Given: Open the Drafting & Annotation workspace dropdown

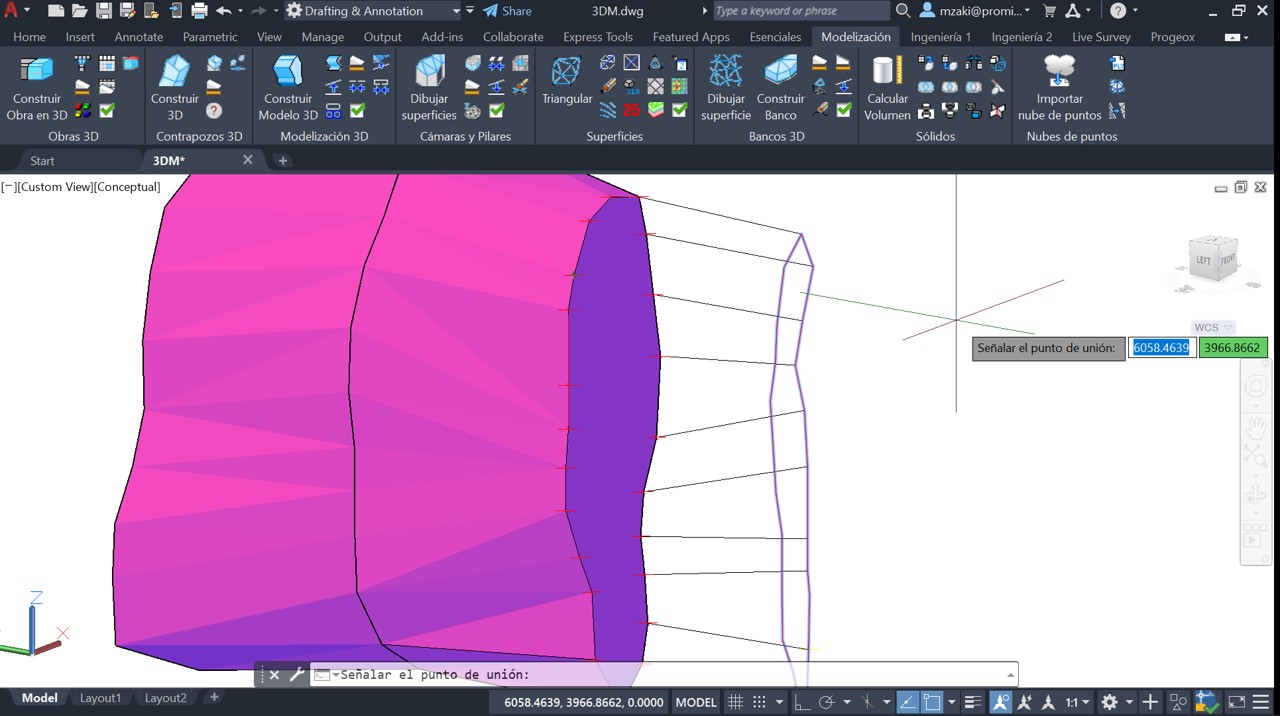Looking at the screenshot, I should point(457,10).
